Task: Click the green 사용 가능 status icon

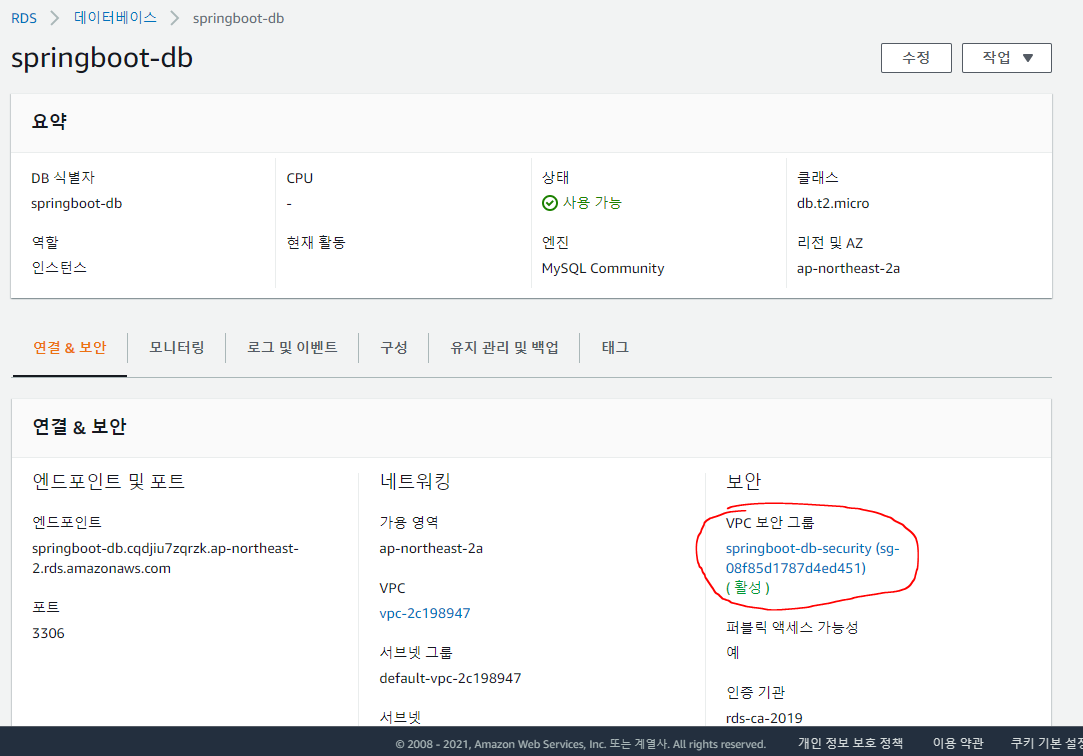Action: 550,203
